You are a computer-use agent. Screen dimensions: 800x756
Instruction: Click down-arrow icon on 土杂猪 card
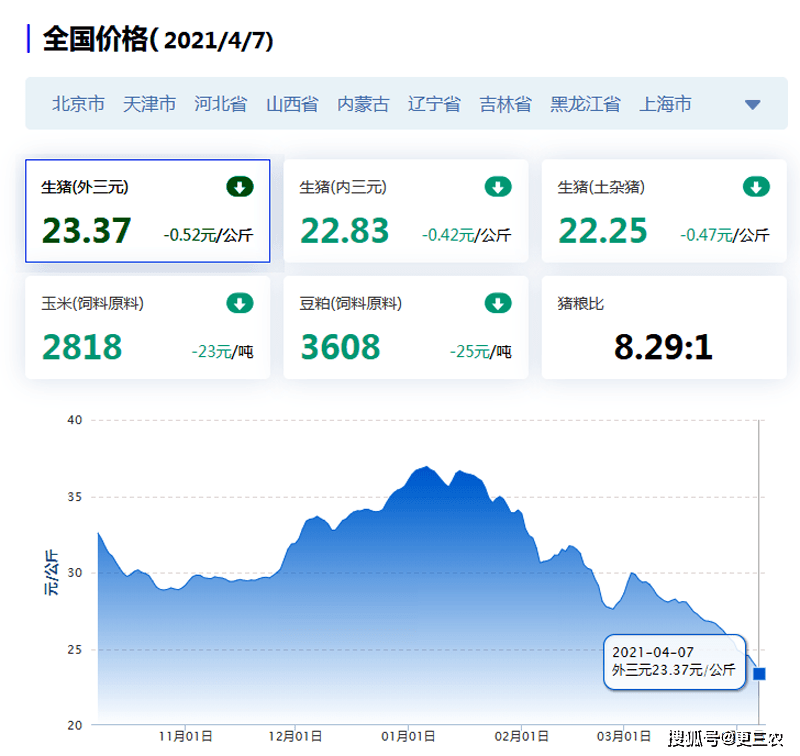click(x=756, y=187)
